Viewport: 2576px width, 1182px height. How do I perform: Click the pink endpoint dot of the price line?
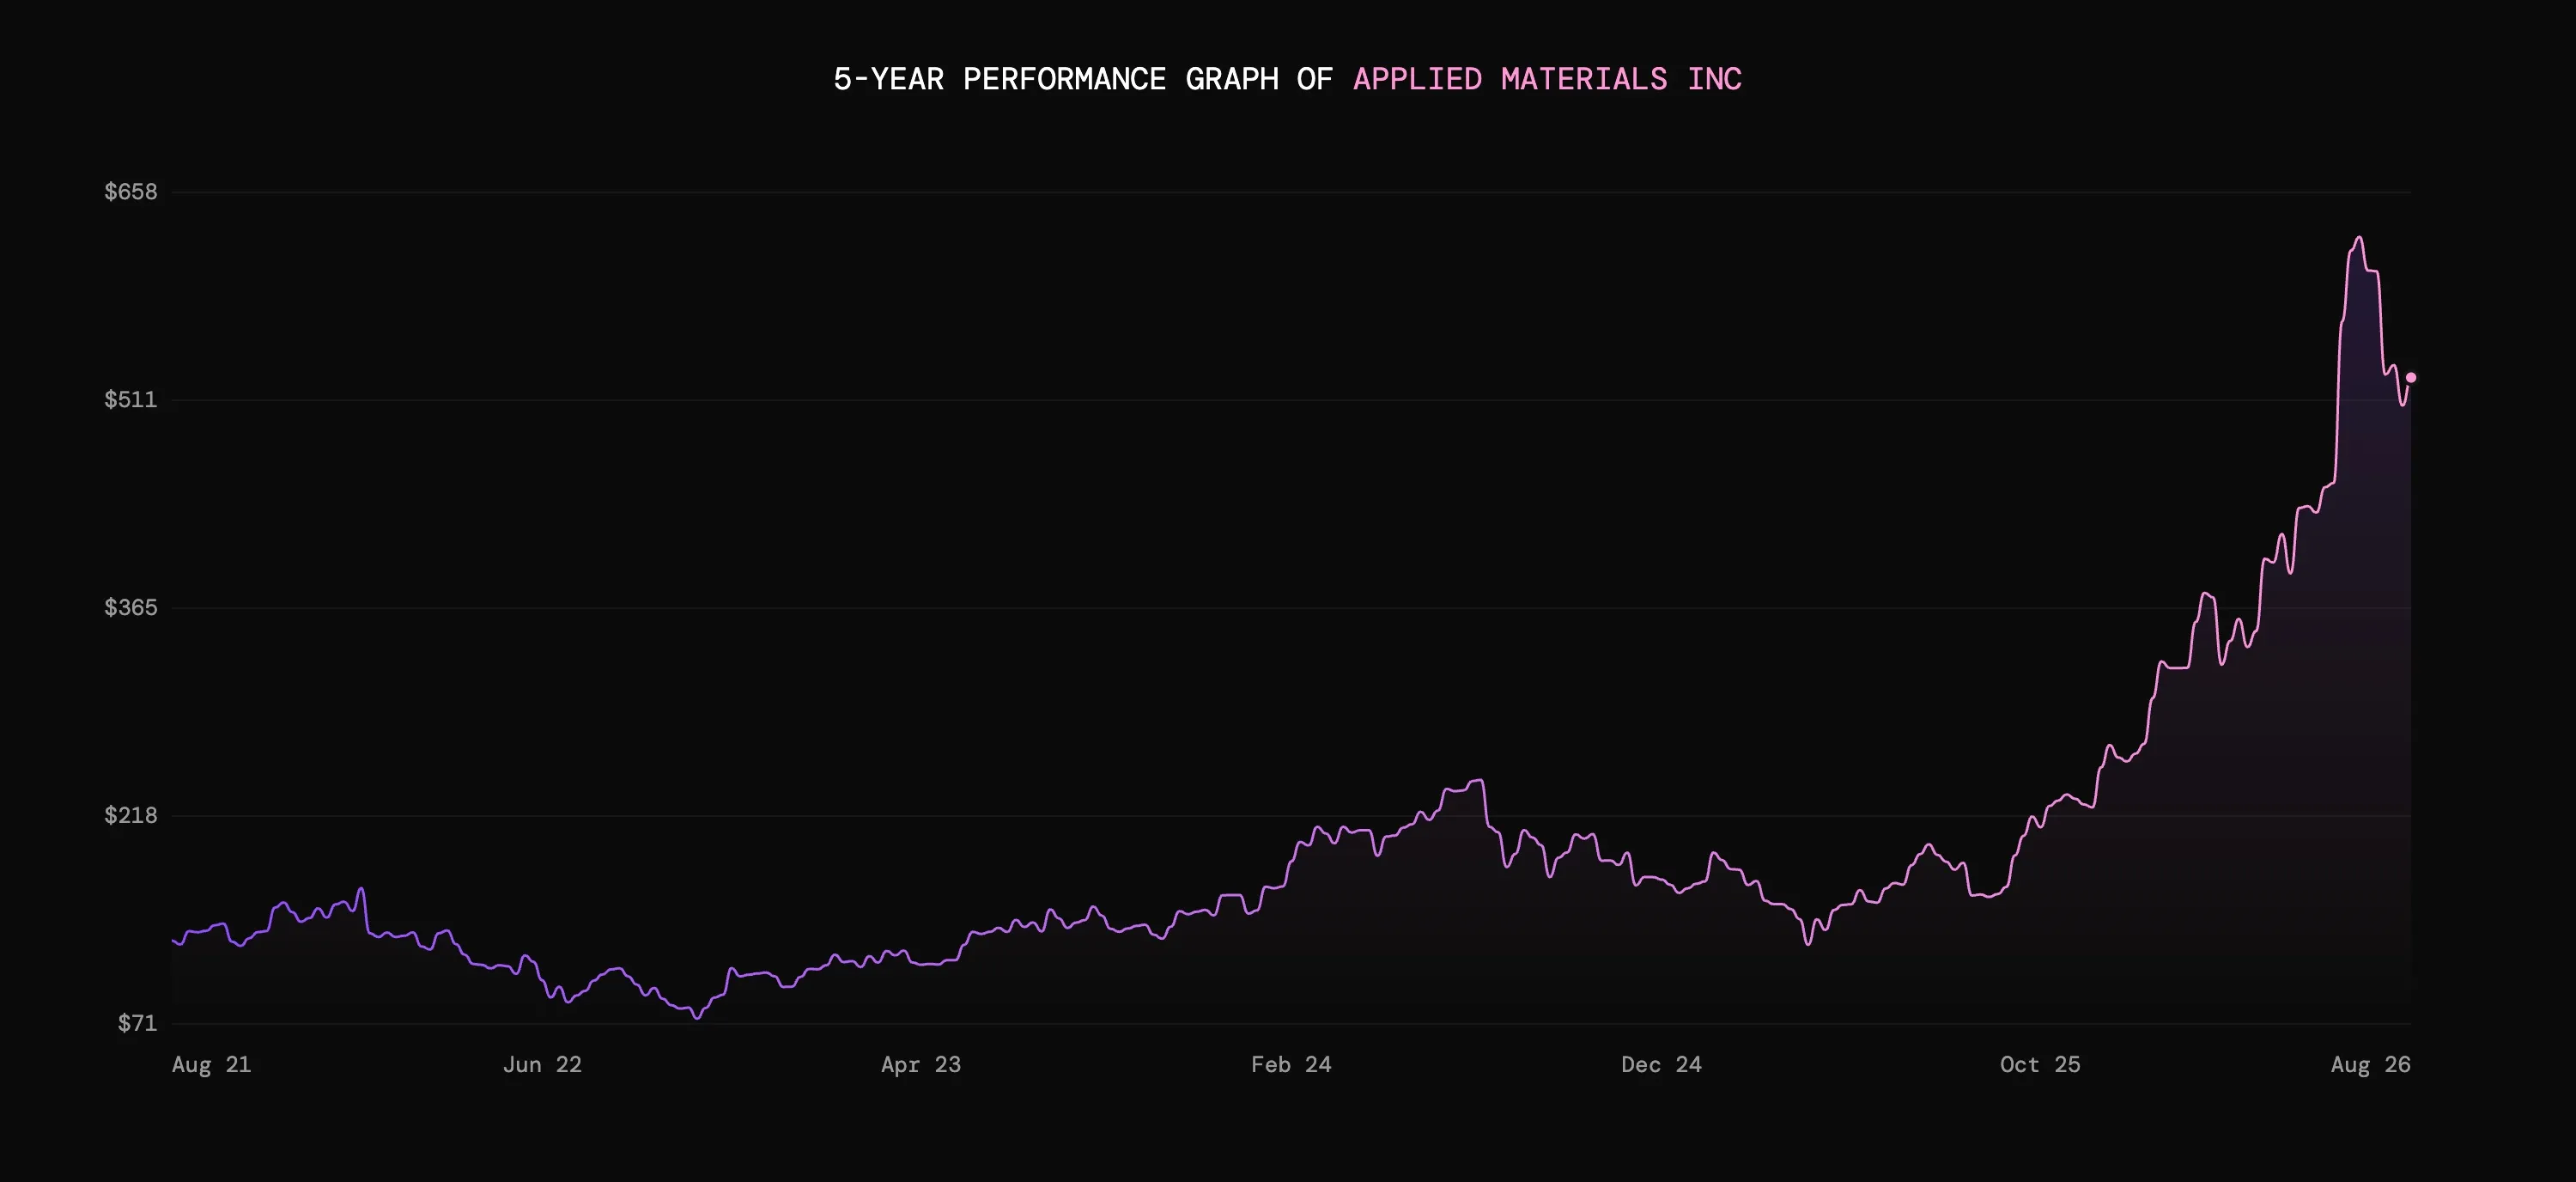2411,378
